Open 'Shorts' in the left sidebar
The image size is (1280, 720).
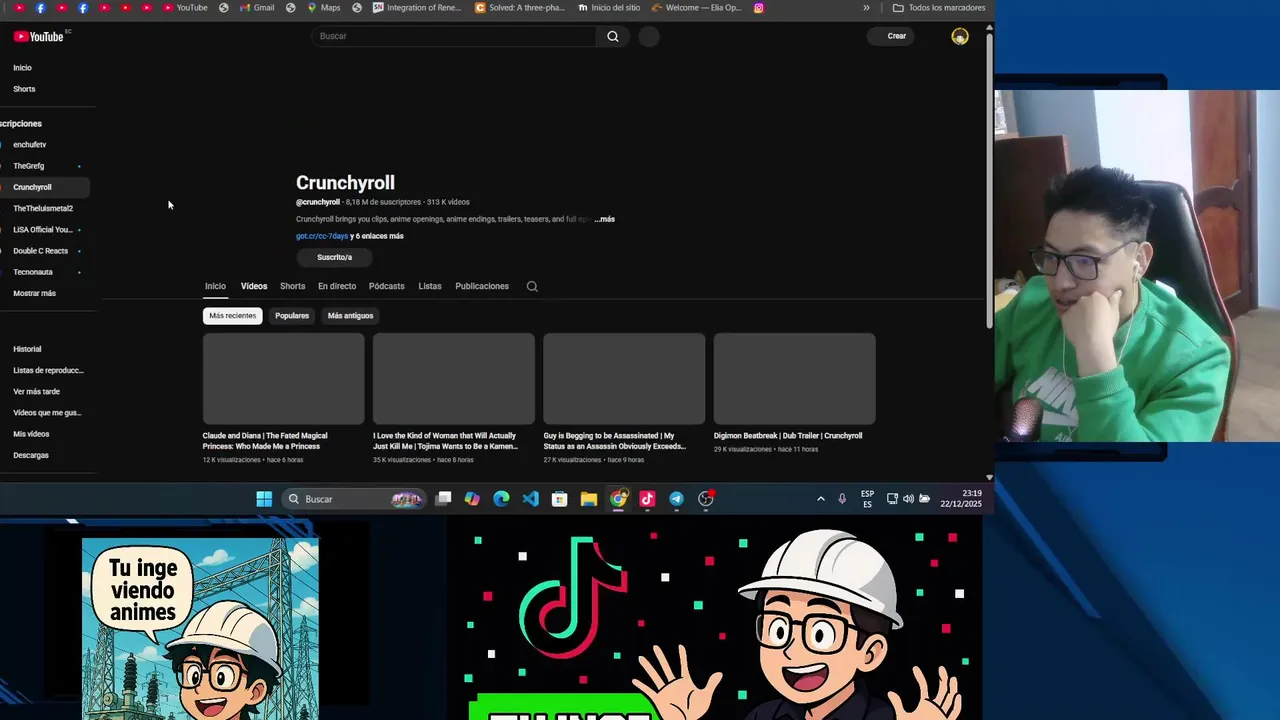click(24, 89)
